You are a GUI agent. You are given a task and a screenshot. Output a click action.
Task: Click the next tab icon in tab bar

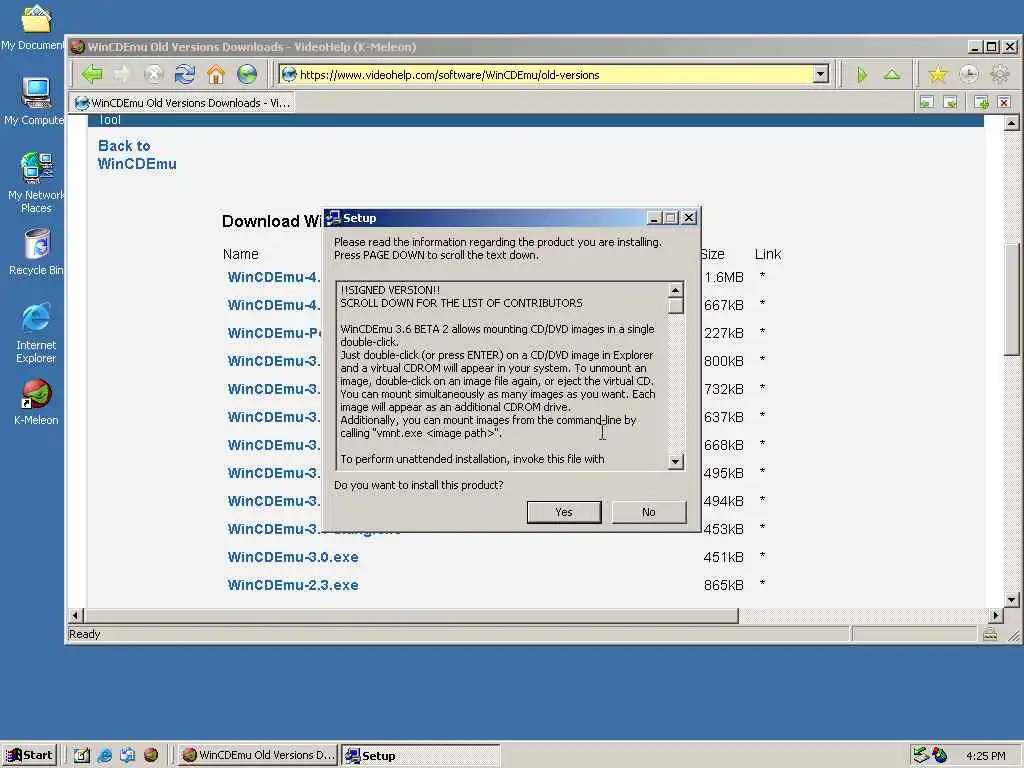pos(951,102)
